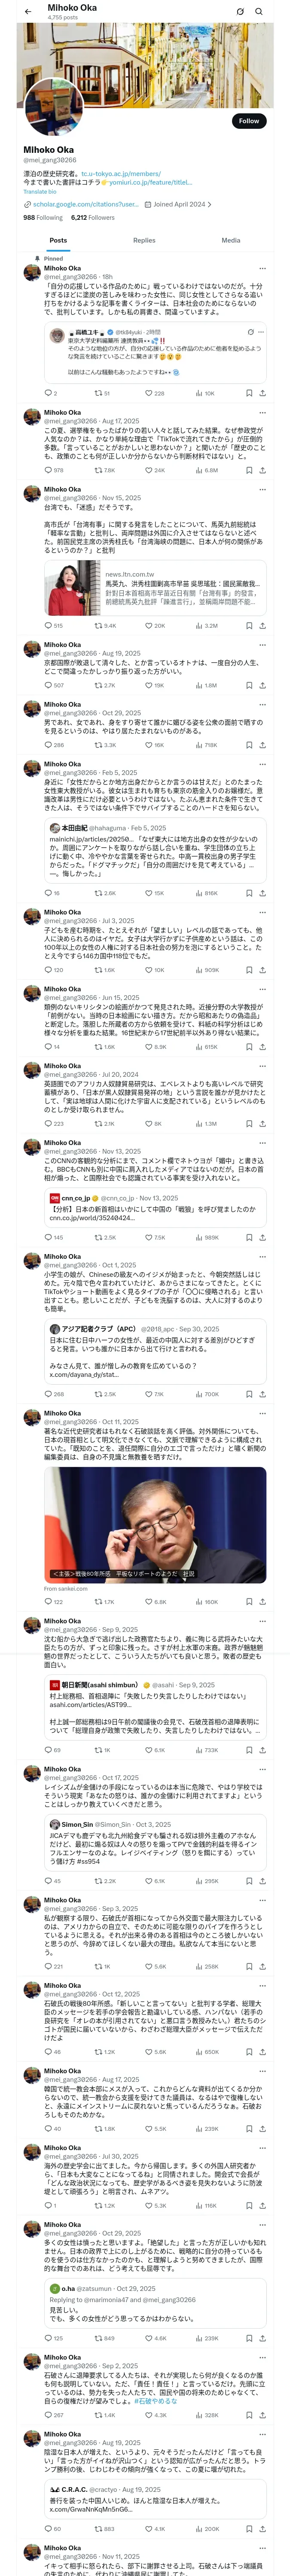Open the scholar.google.com profile link
The width and height of the screenshot is (290, 2576).
(86, 204)
